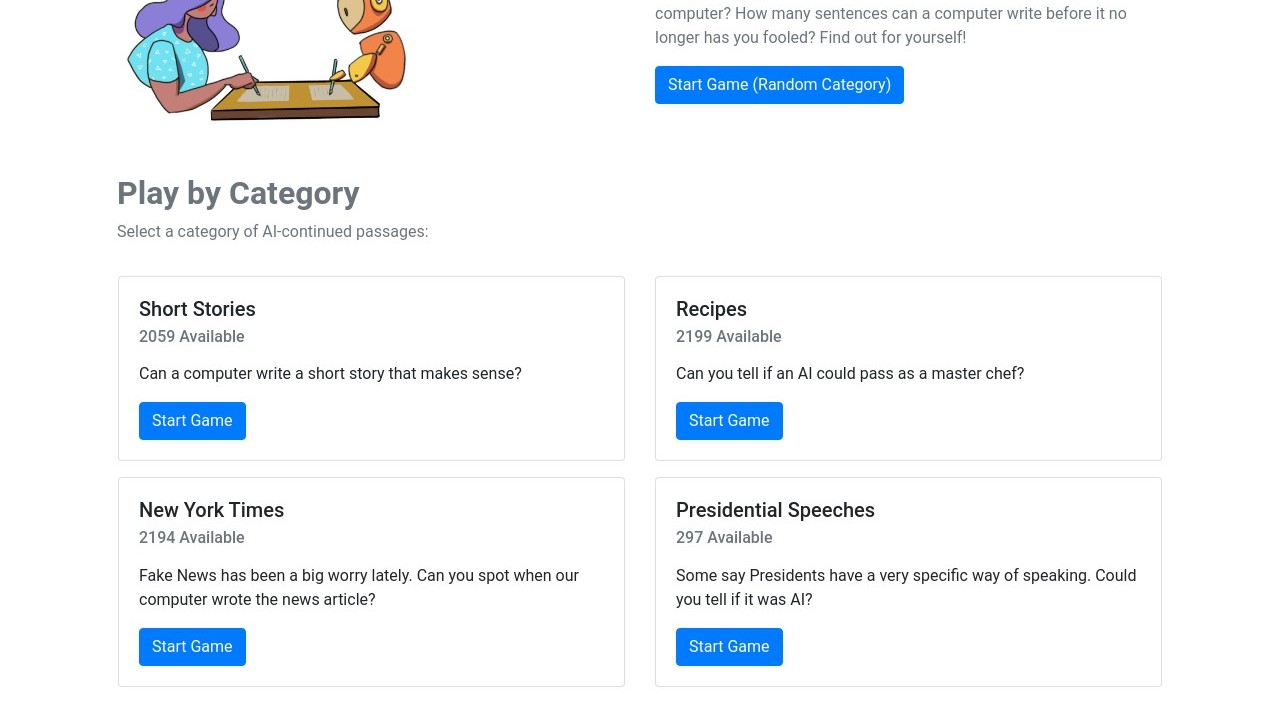Click the Fake News description text
The width and height of the screenshot is (1280, 720).
(x=358, y=587)
